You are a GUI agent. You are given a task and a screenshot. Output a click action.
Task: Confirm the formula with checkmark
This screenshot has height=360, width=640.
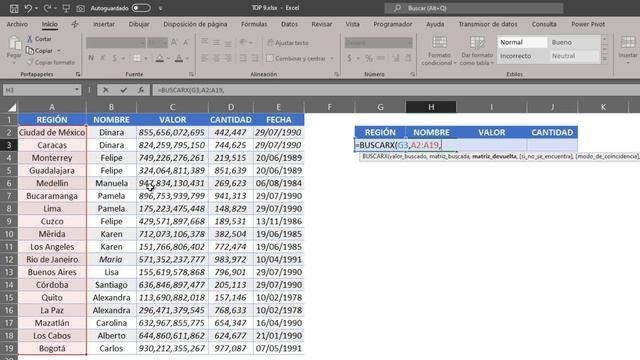click(123, 90)
